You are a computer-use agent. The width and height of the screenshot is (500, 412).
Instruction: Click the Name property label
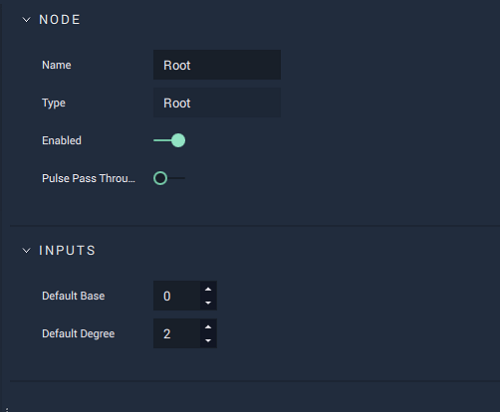pos(57,65)
